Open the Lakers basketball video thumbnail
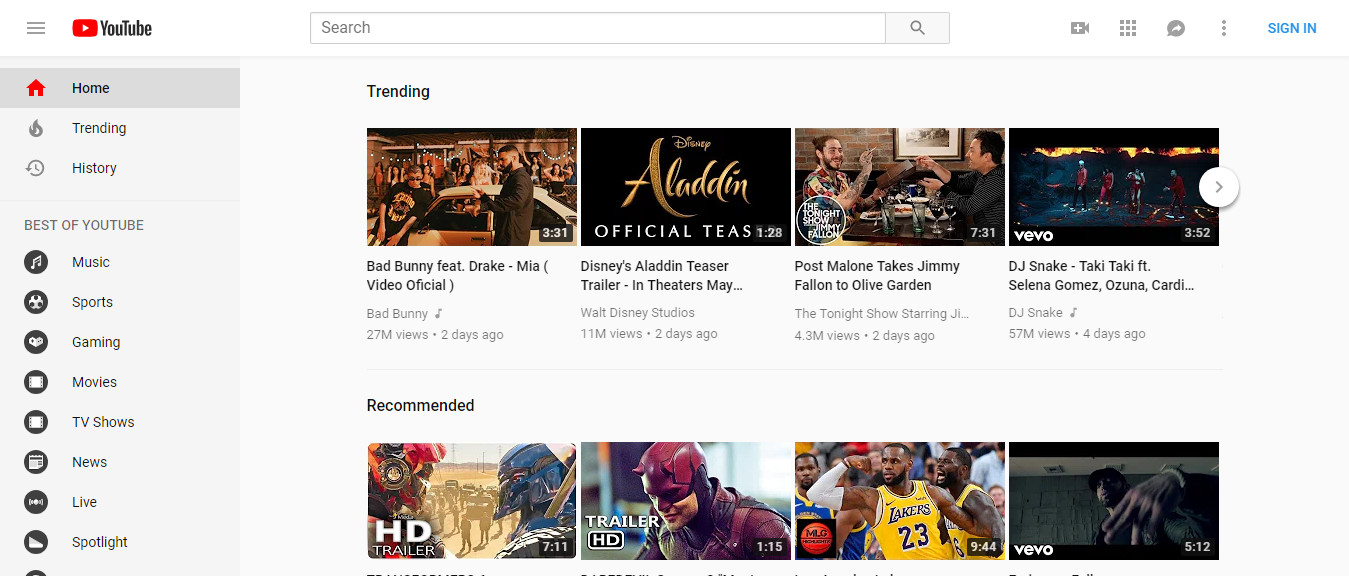This screenshot has height=576, width=1349. [x=899, y=500]
